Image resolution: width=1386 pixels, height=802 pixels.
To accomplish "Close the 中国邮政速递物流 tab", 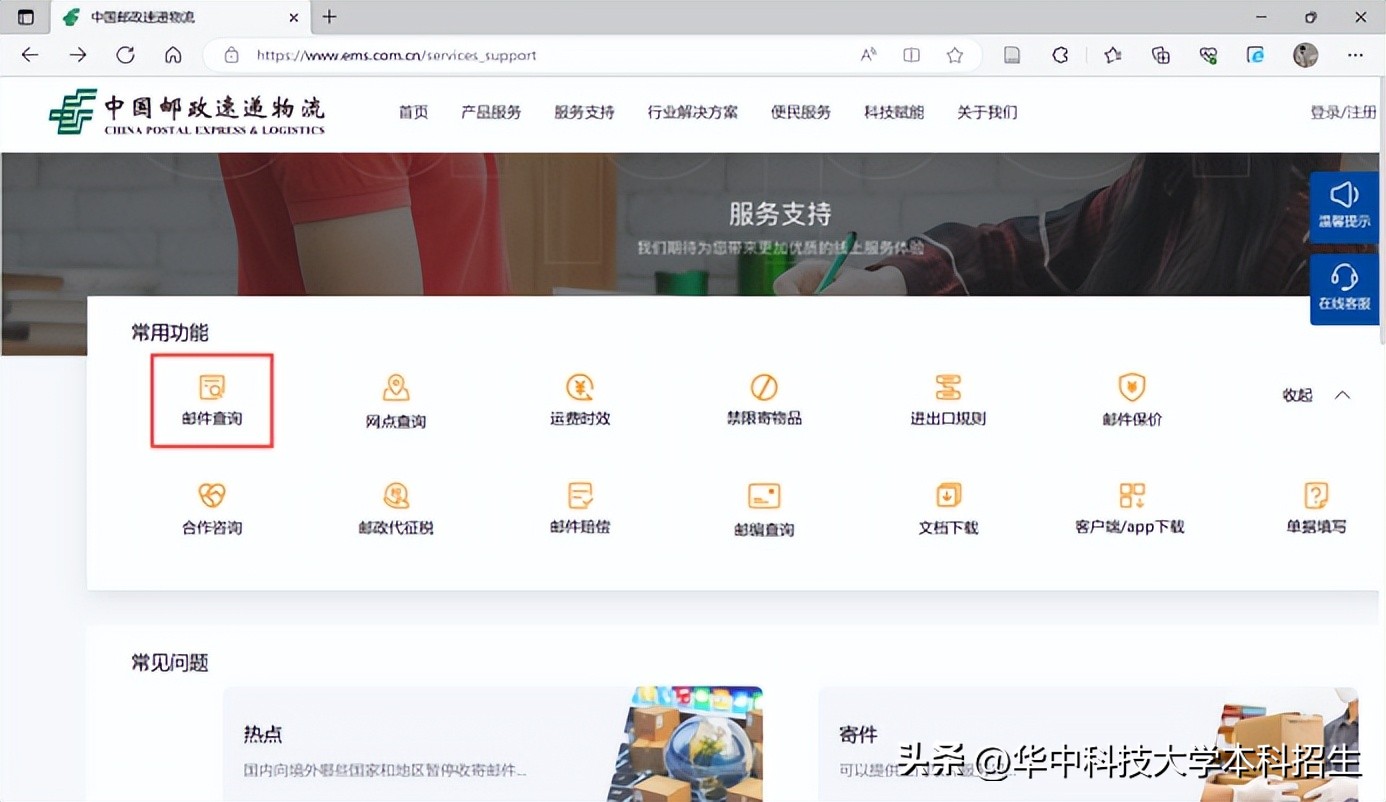I will pos(293,17).
